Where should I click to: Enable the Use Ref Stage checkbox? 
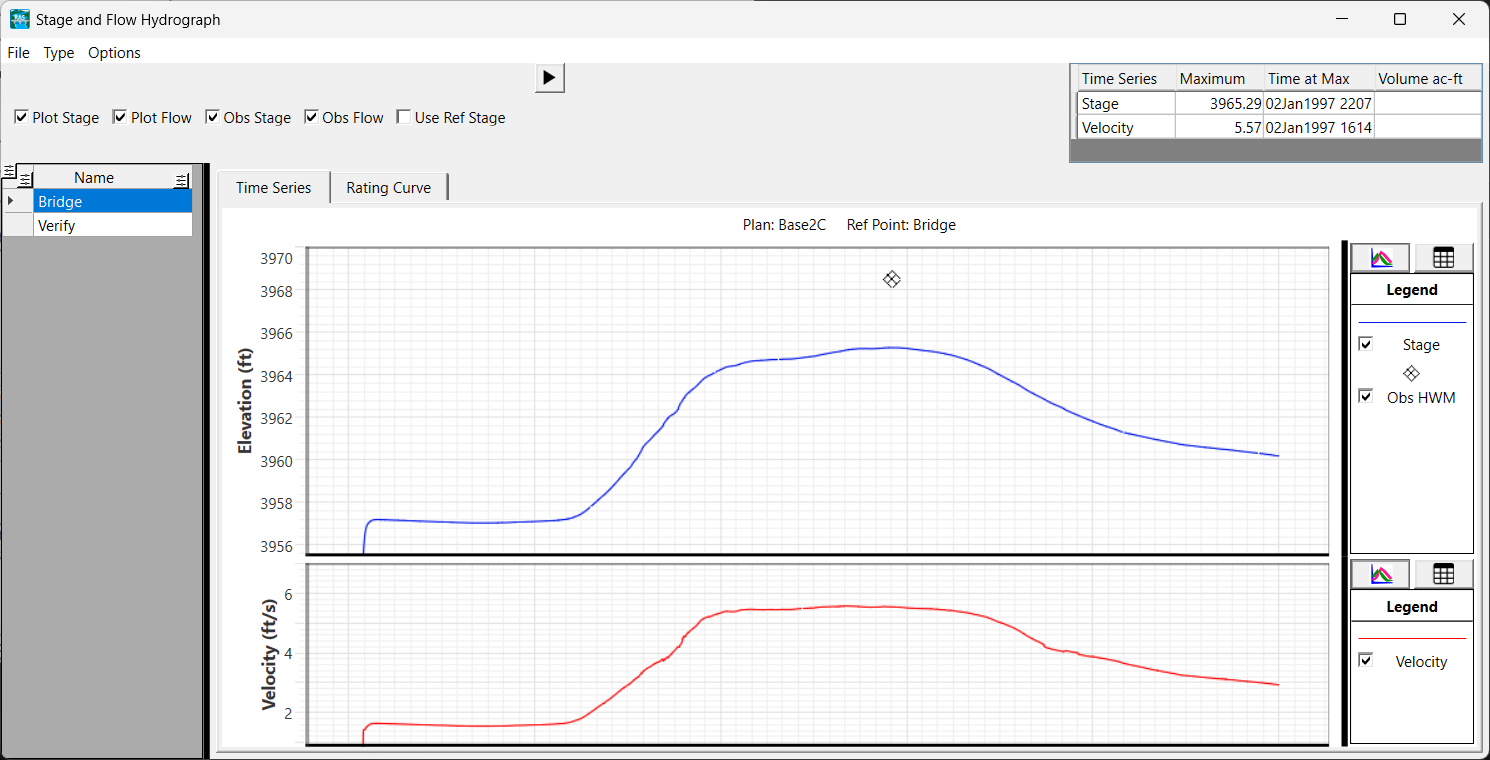pyautogui.click(x=404, y=118)
